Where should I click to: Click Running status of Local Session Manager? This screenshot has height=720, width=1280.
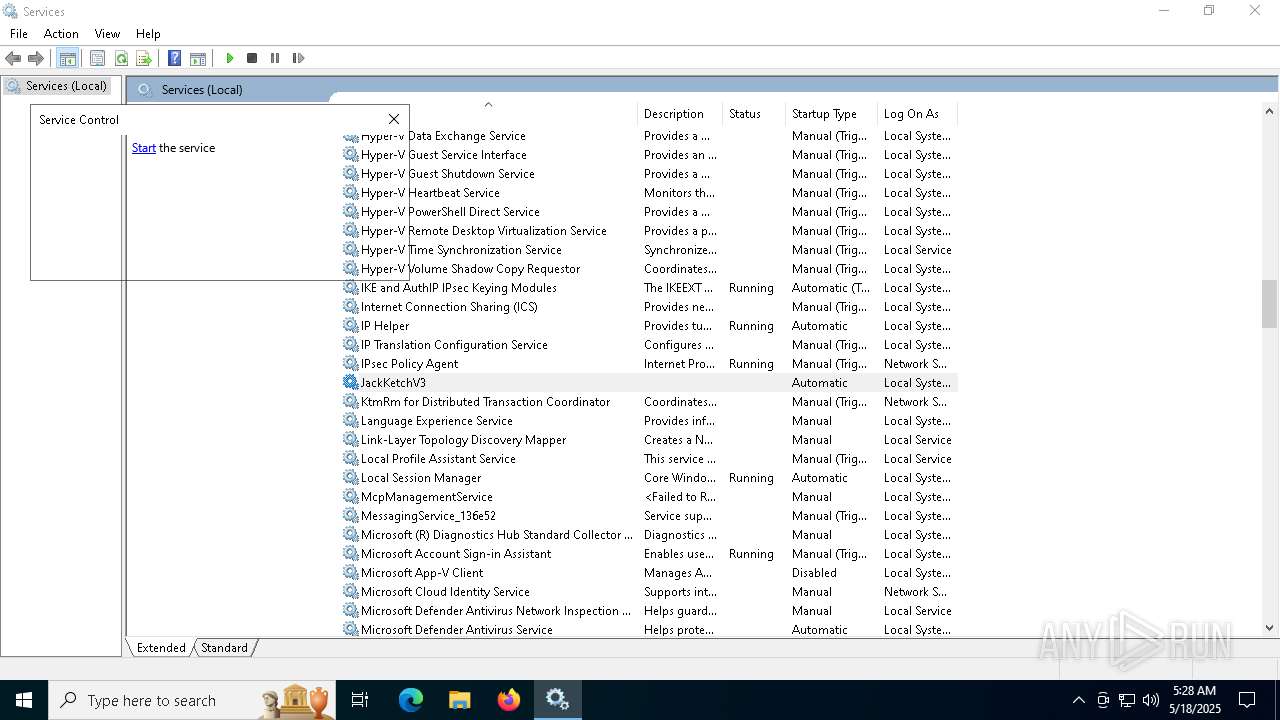(751, 478)
